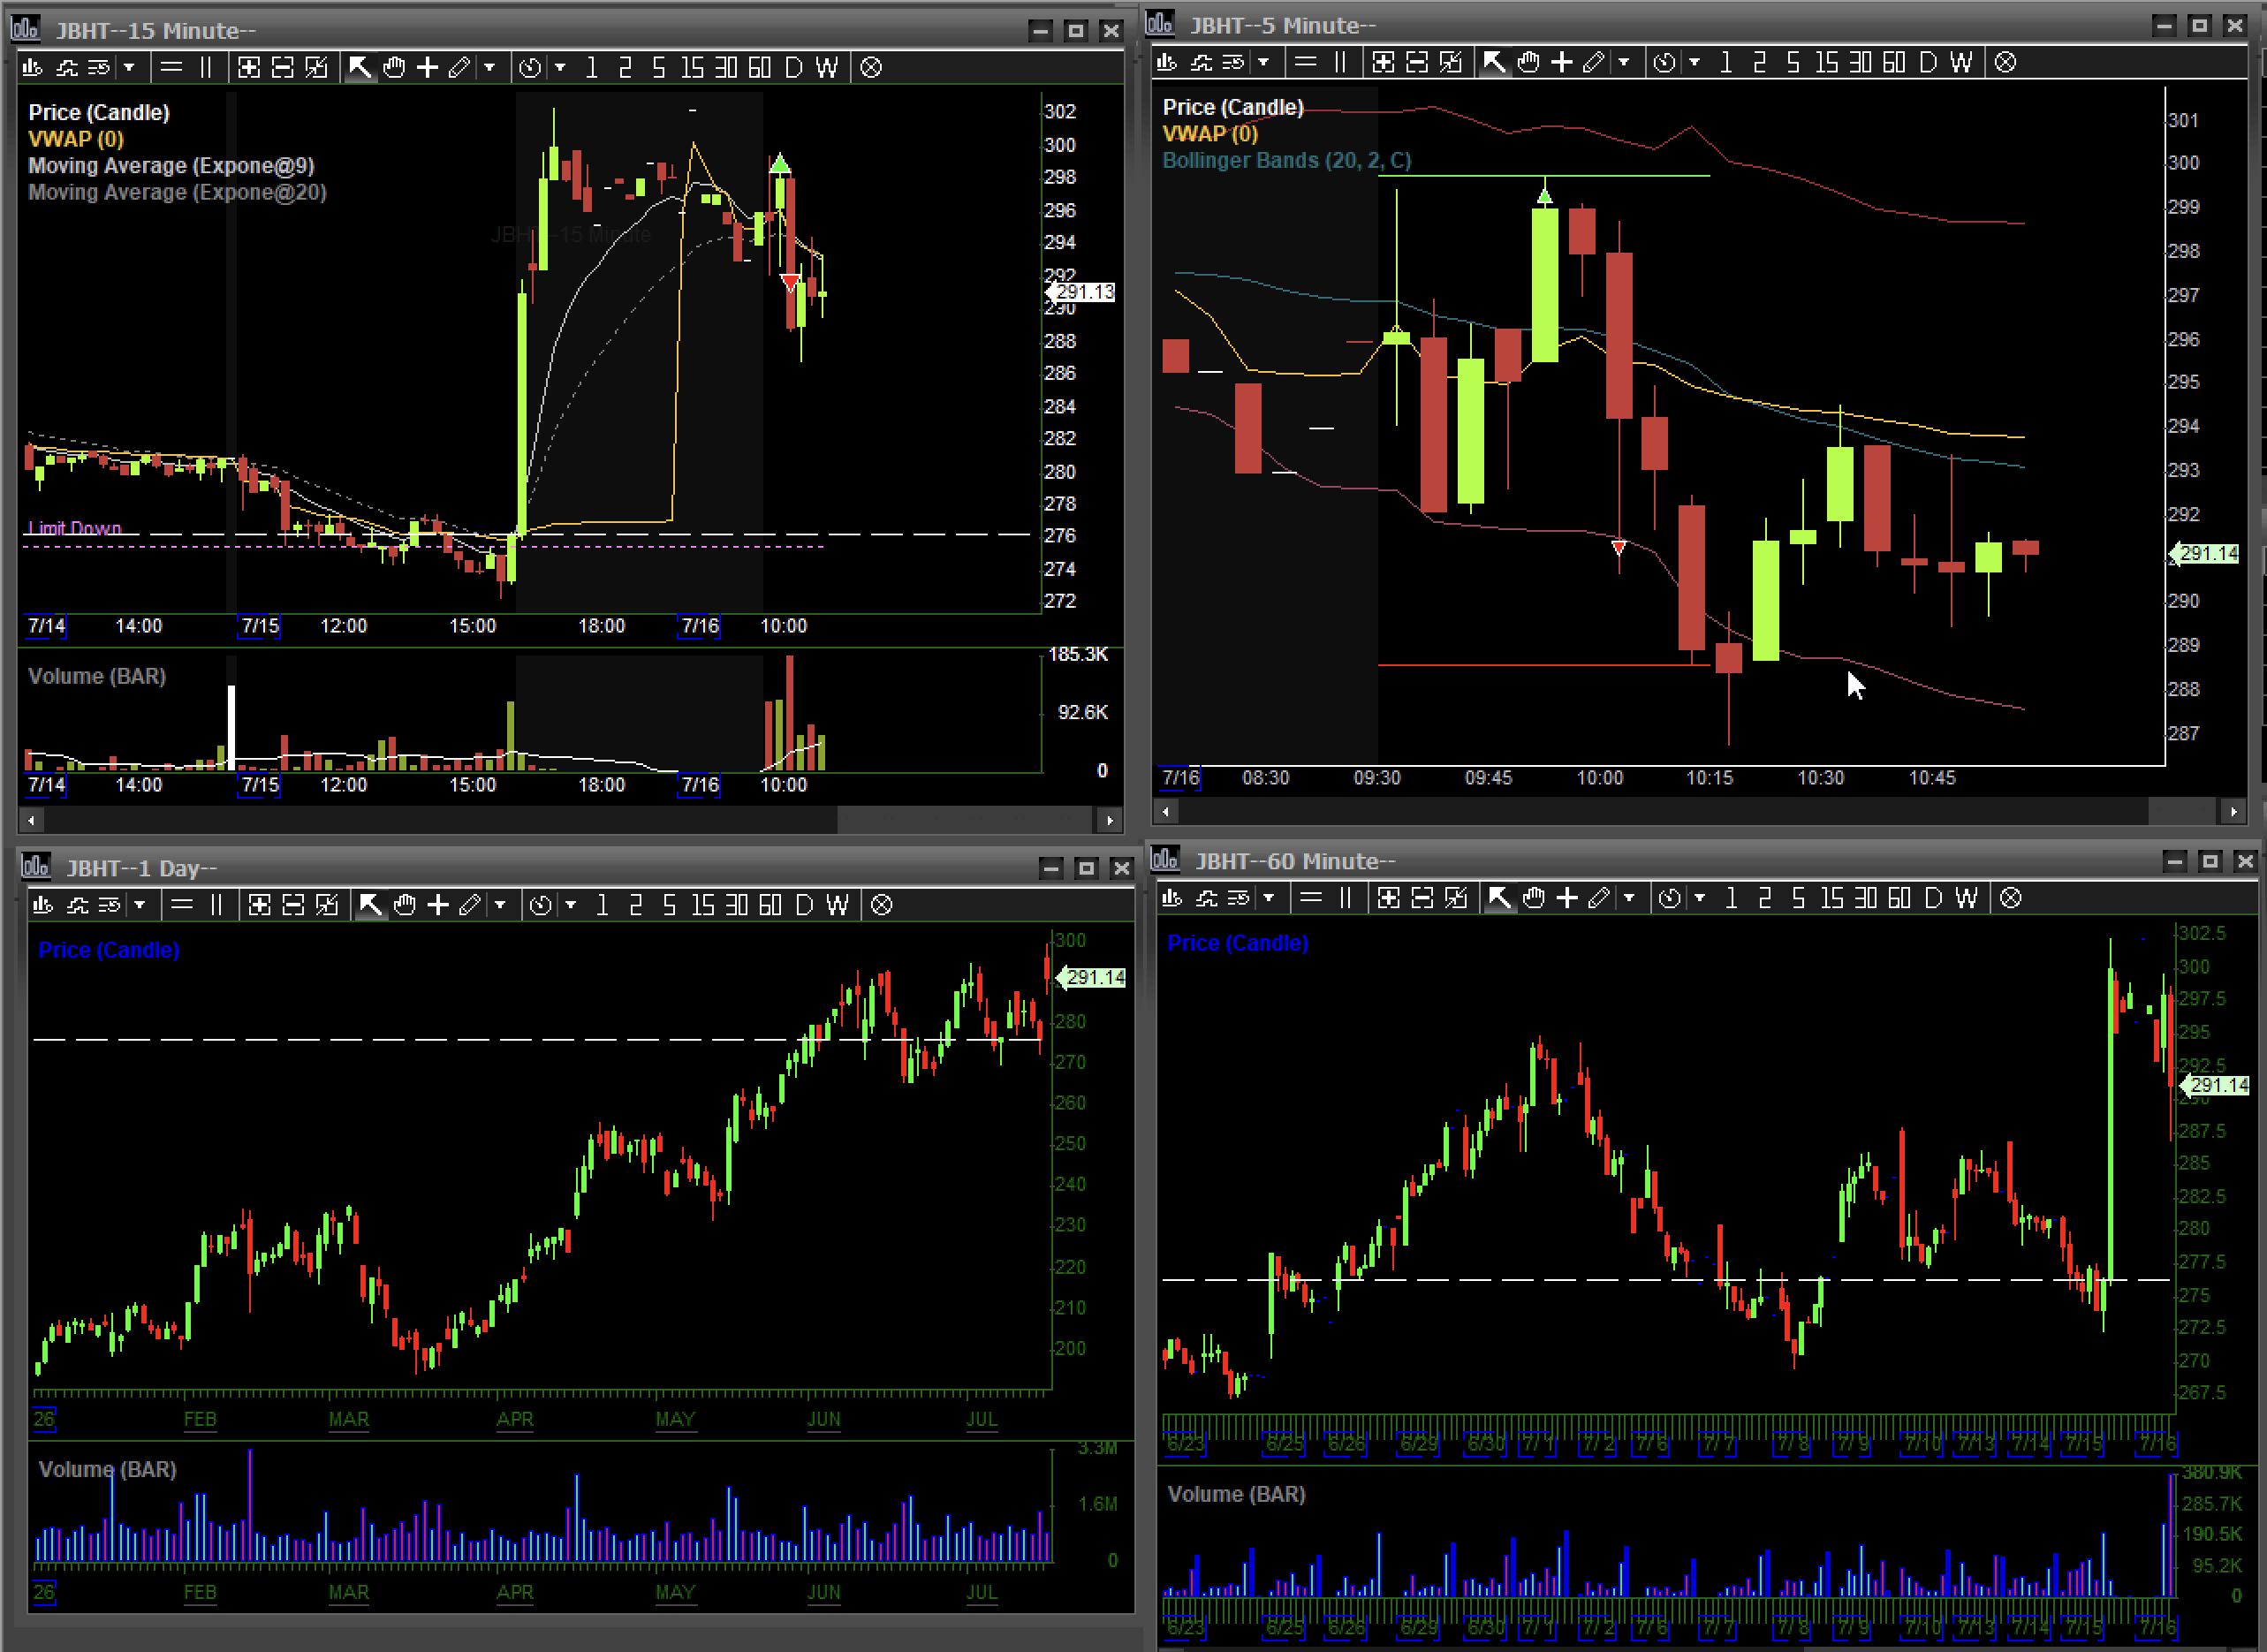Select the W weekly interval in 15 Minute toolbar

(827, 68)
